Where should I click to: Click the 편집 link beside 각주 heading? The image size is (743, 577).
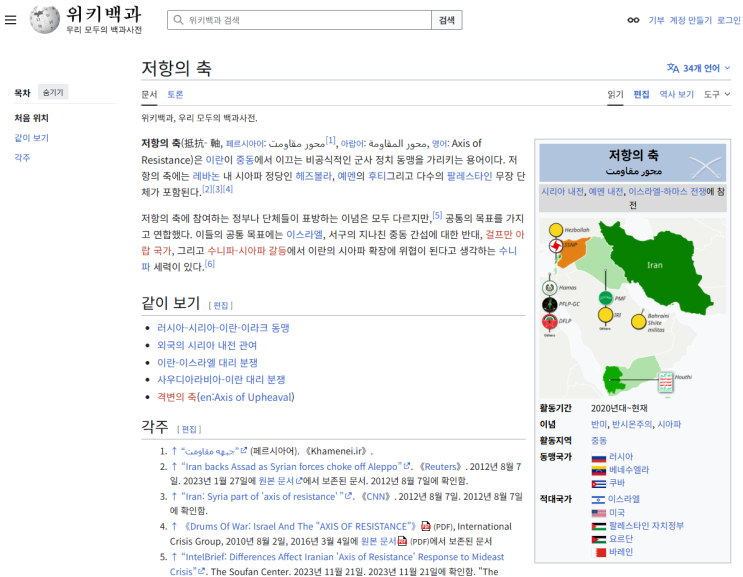click(x=189, y=429)
